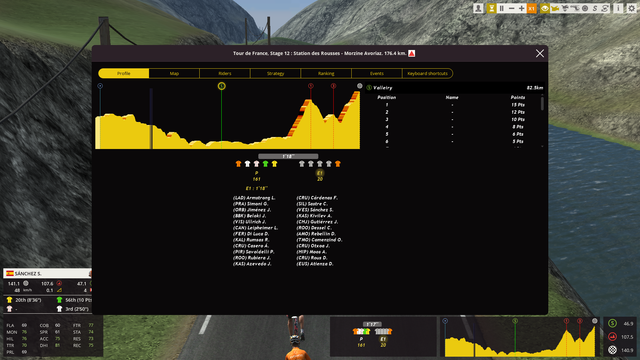This screenshot has width=640, height=360.
Task: Select rider Atienza D. in breakaway list
Action: 315,264
